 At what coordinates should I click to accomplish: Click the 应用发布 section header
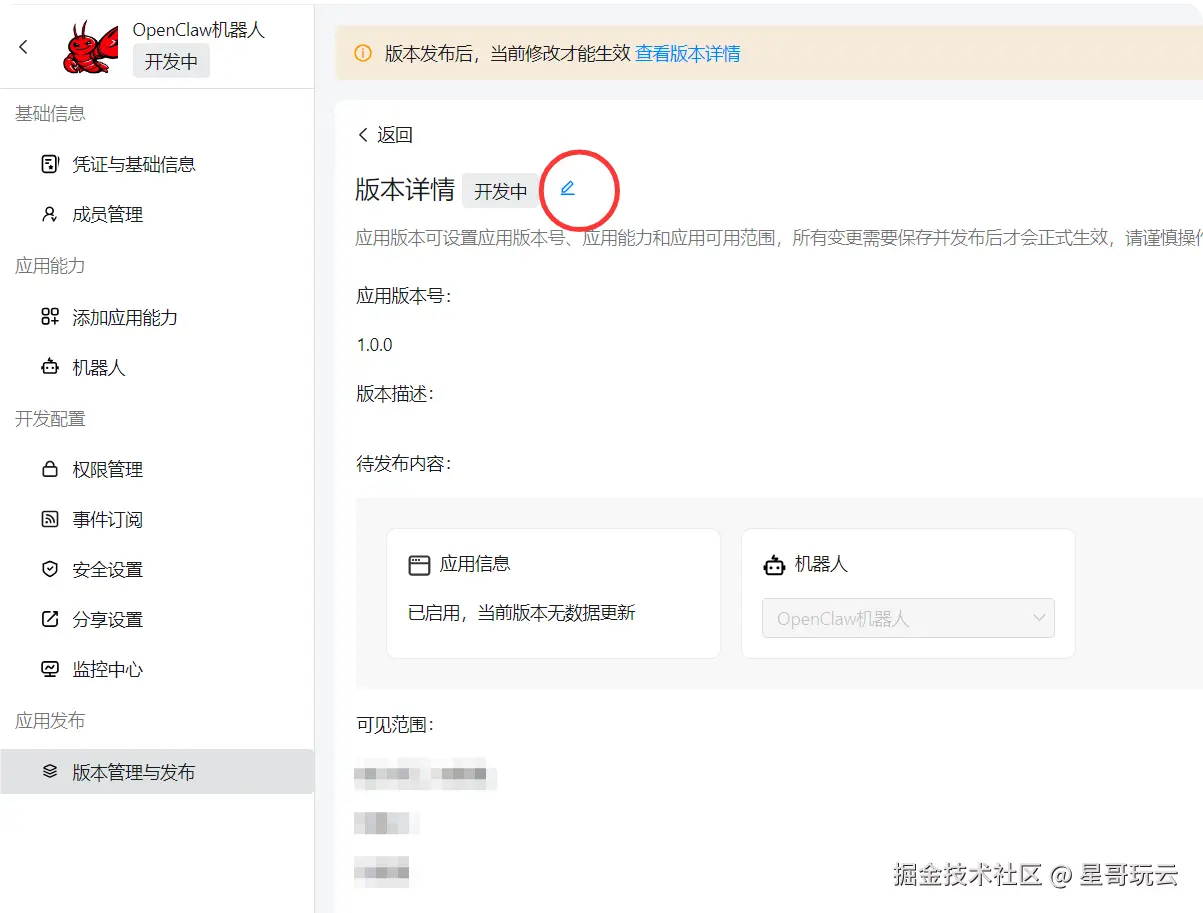tap(50, 721)
